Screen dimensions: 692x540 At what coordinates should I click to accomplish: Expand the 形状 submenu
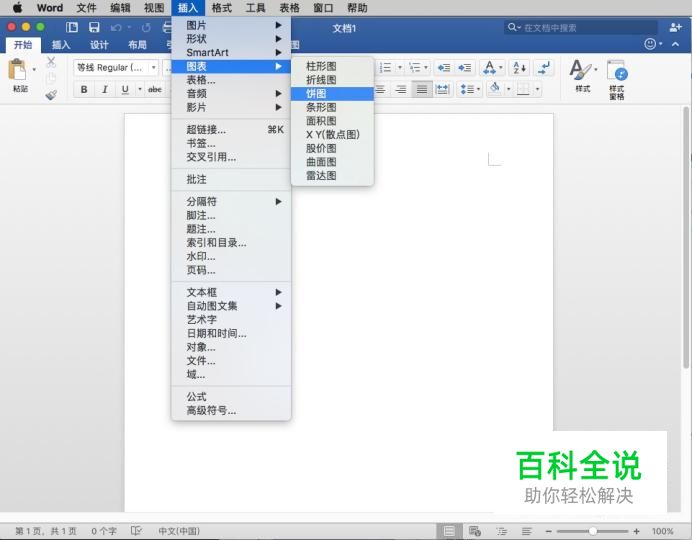[x=231, y=39]
